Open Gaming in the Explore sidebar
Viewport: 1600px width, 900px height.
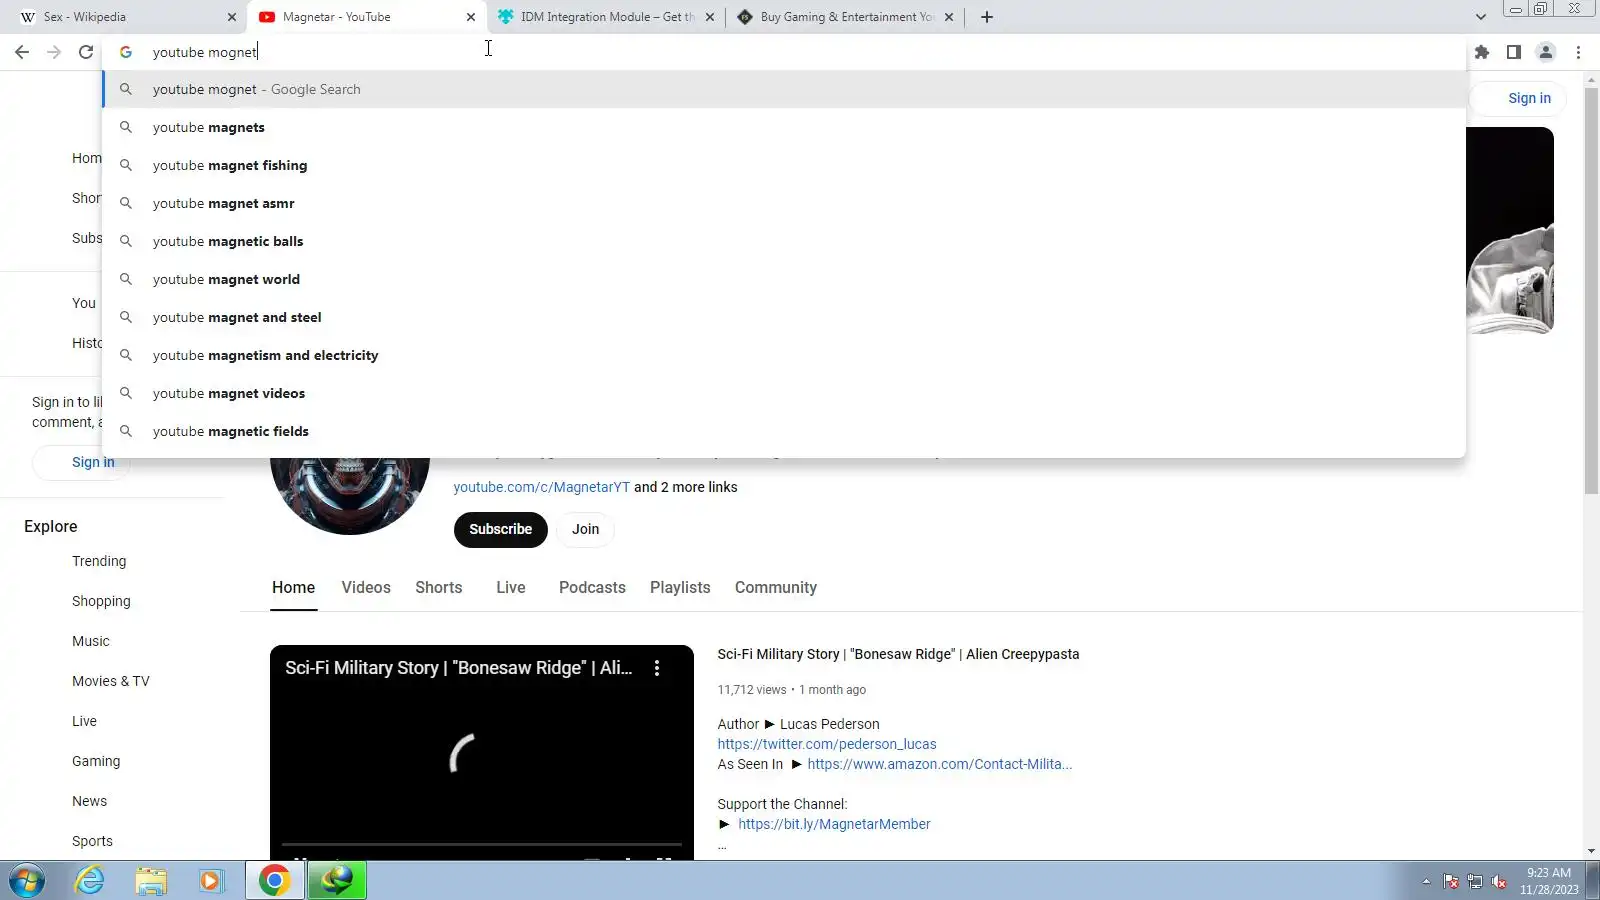click(96, 761)
